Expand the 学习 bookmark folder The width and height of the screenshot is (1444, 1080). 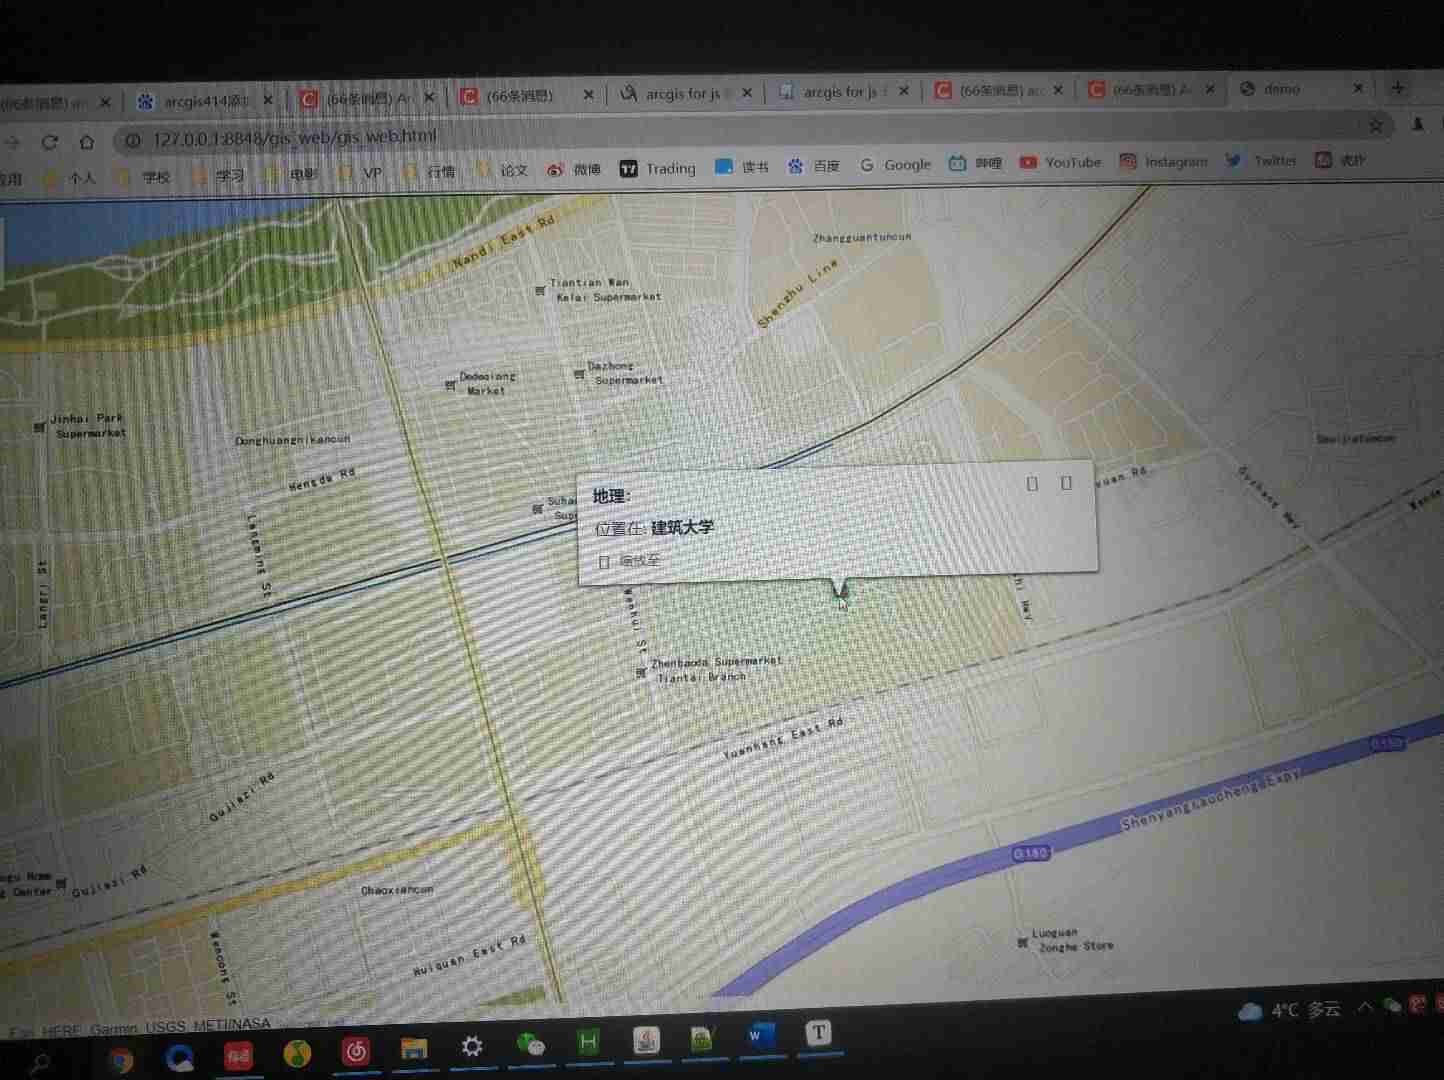[x=219, y=176]
